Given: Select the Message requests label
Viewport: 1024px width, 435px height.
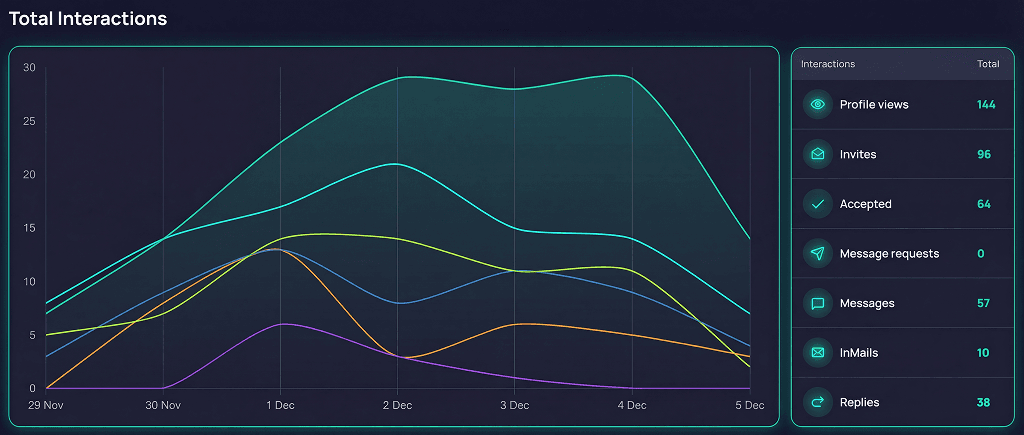Looking at the screenshot, I should [889, 254].
